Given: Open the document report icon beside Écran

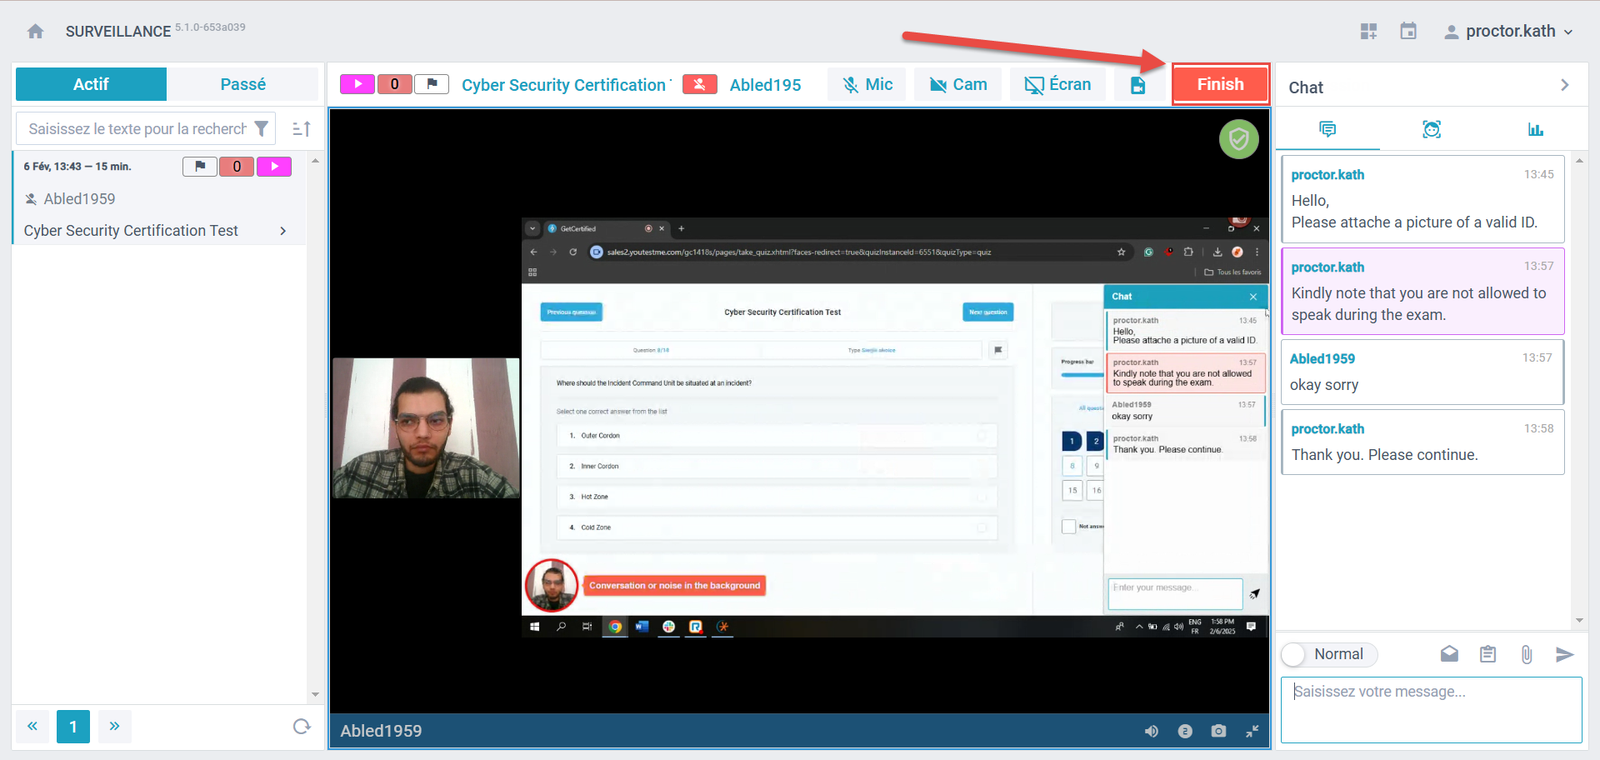Looking at the screenshot, I should point(1138,85).
